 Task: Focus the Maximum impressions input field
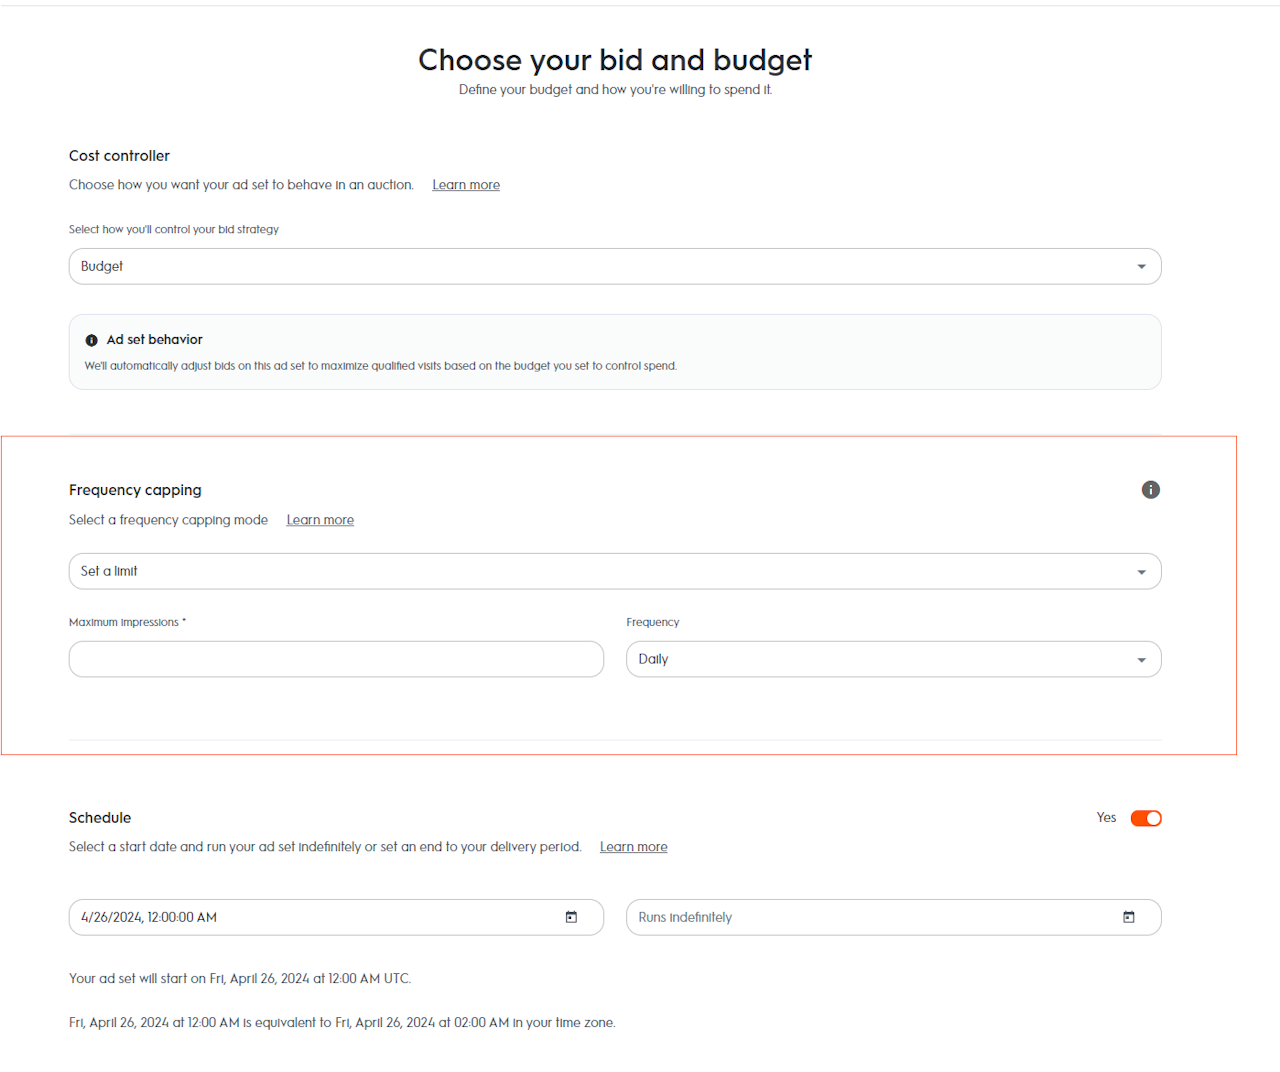click(x=336, y=660)
